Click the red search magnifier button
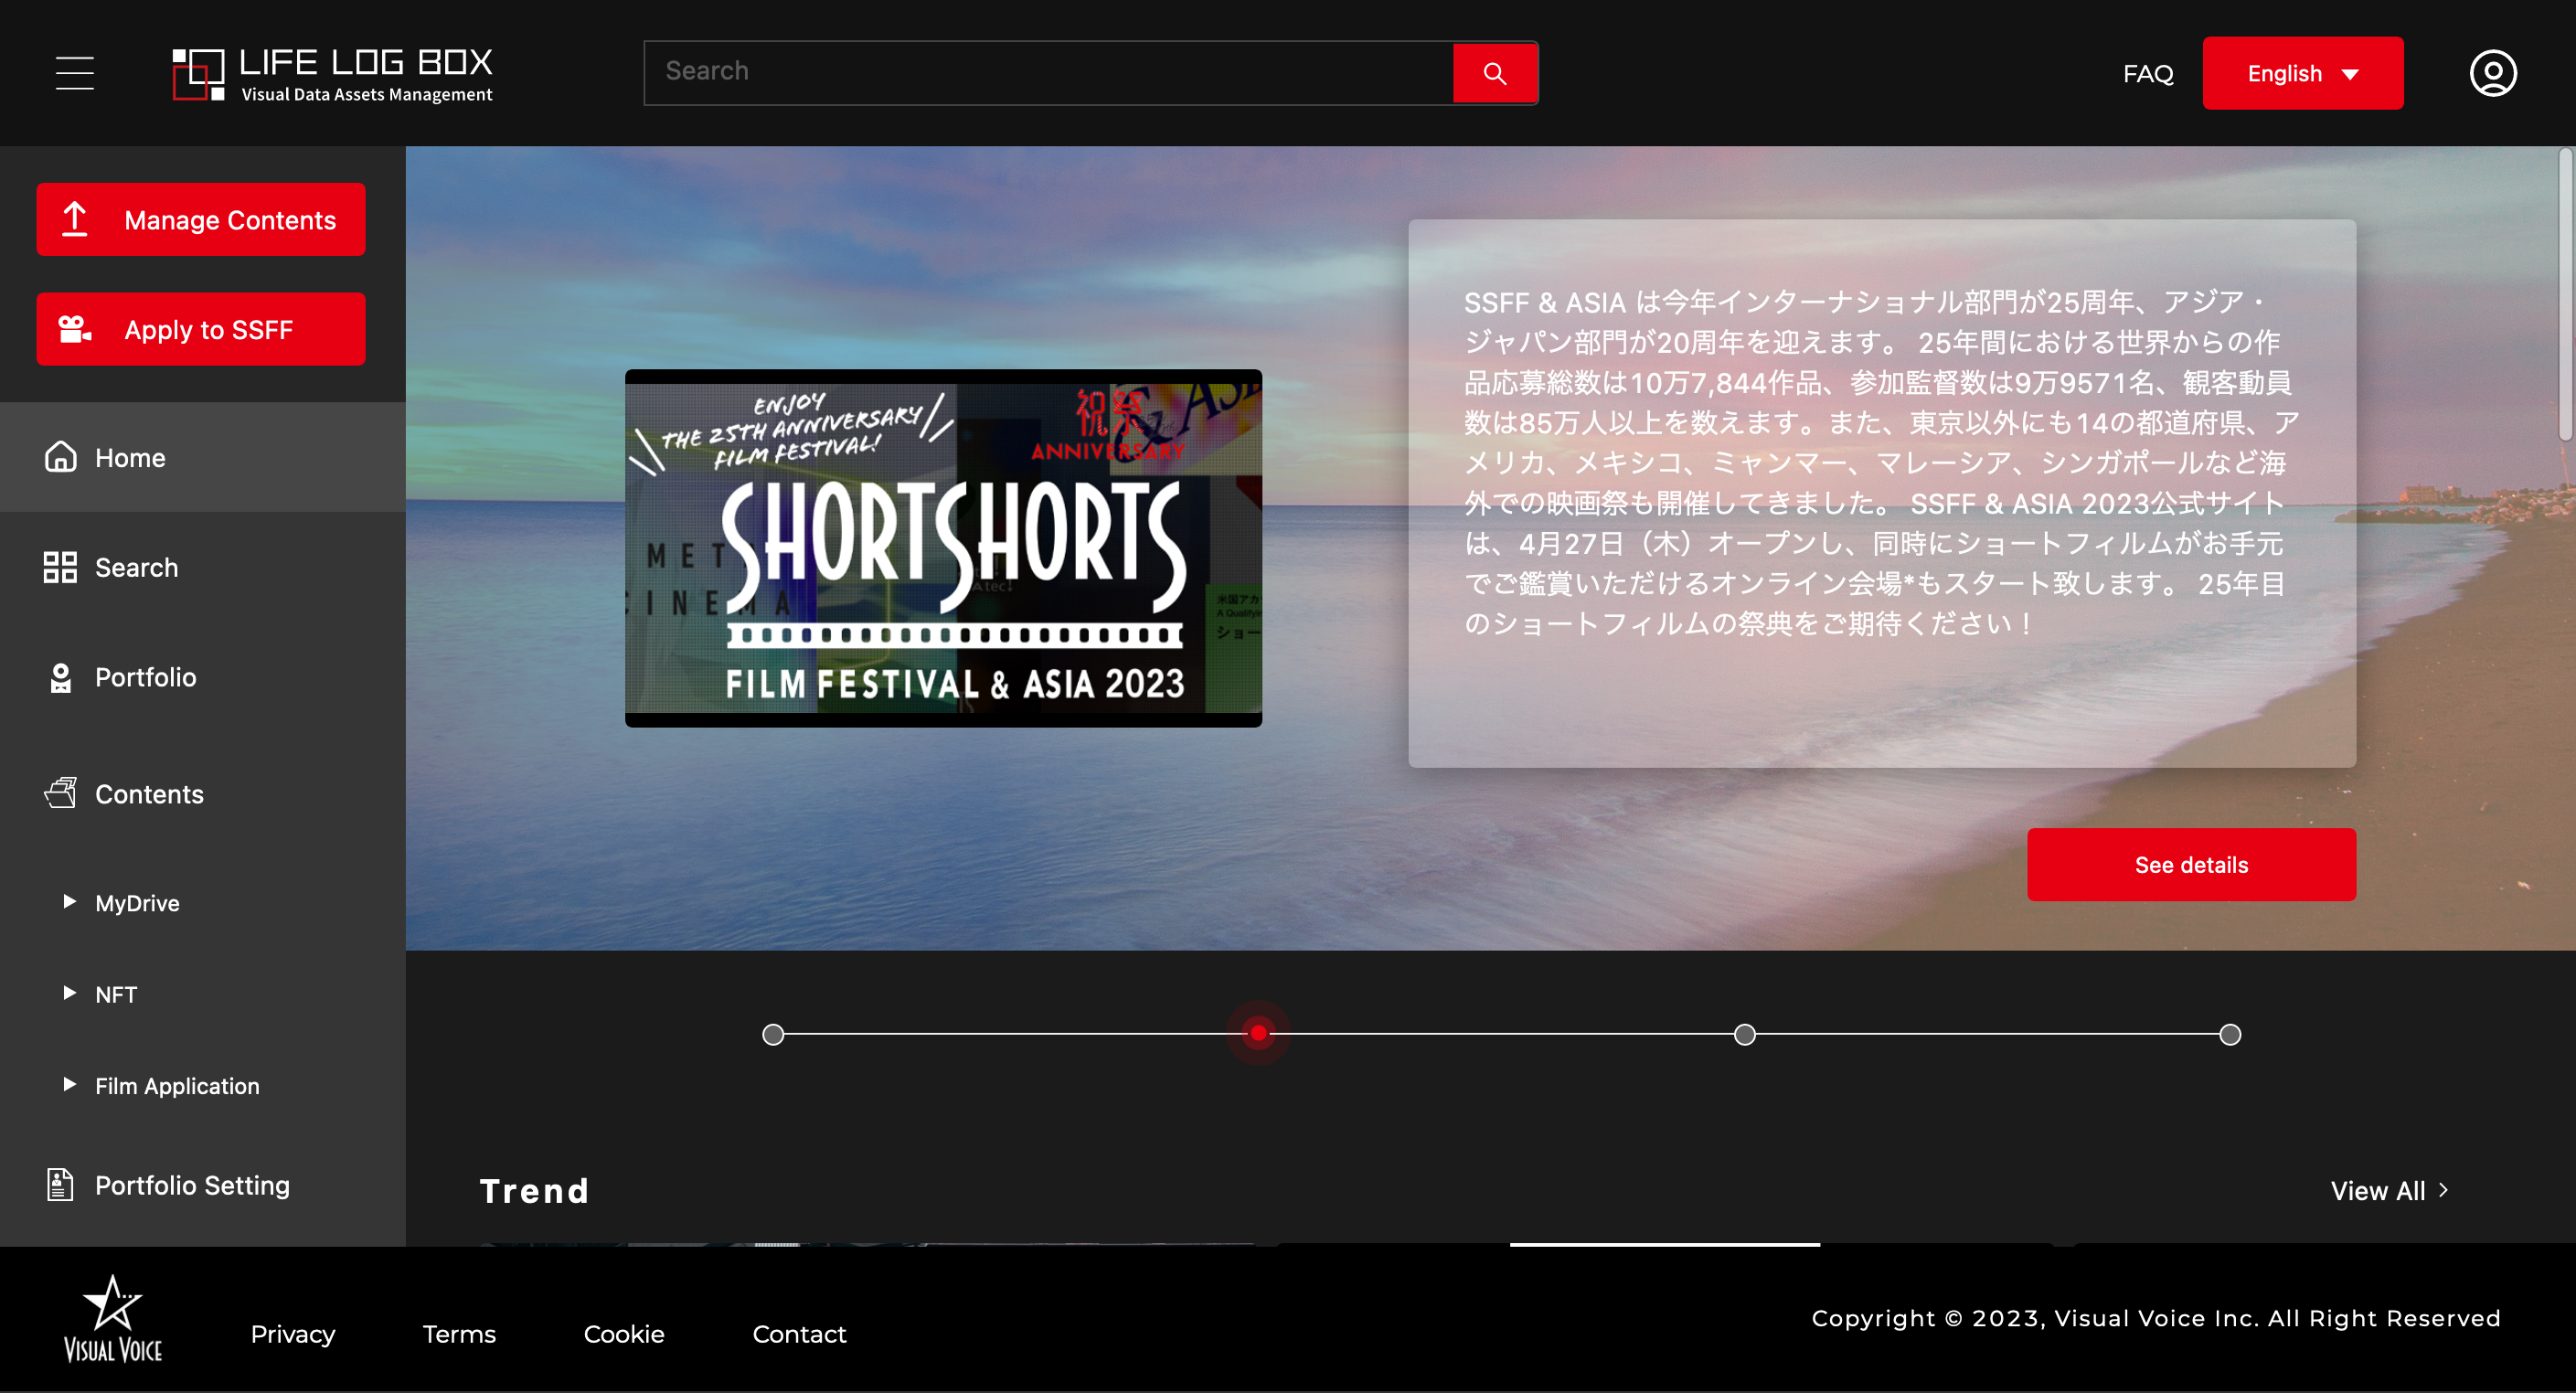Image resolution: width=2576 pixels, height=1393 pixels. tap(1494, 73)
